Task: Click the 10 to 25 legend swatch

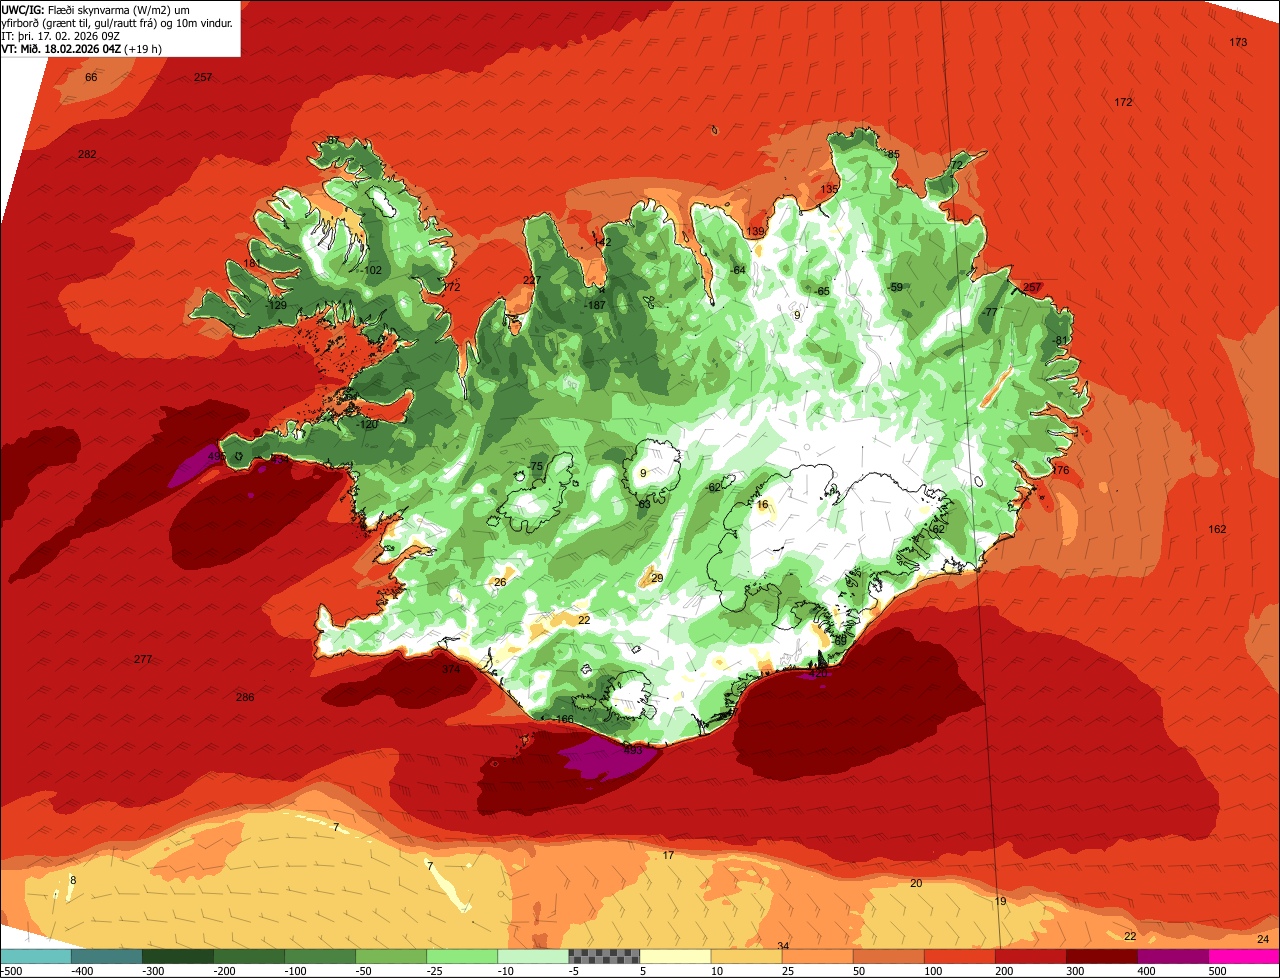Action: [x=745, y=956]
